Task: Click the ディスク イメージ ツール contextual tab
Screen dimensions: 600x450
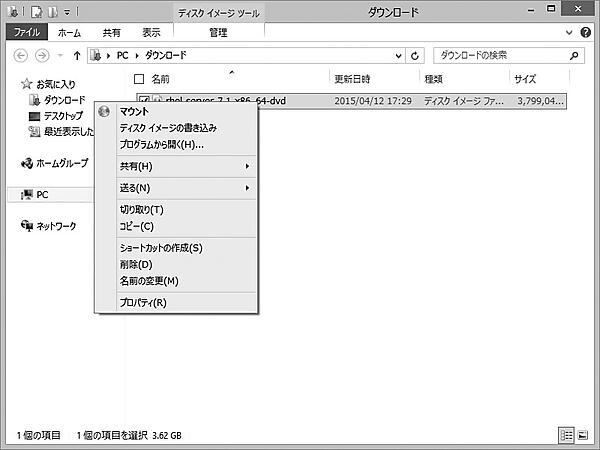Action: pyautogui.click(x=219, y=13)
